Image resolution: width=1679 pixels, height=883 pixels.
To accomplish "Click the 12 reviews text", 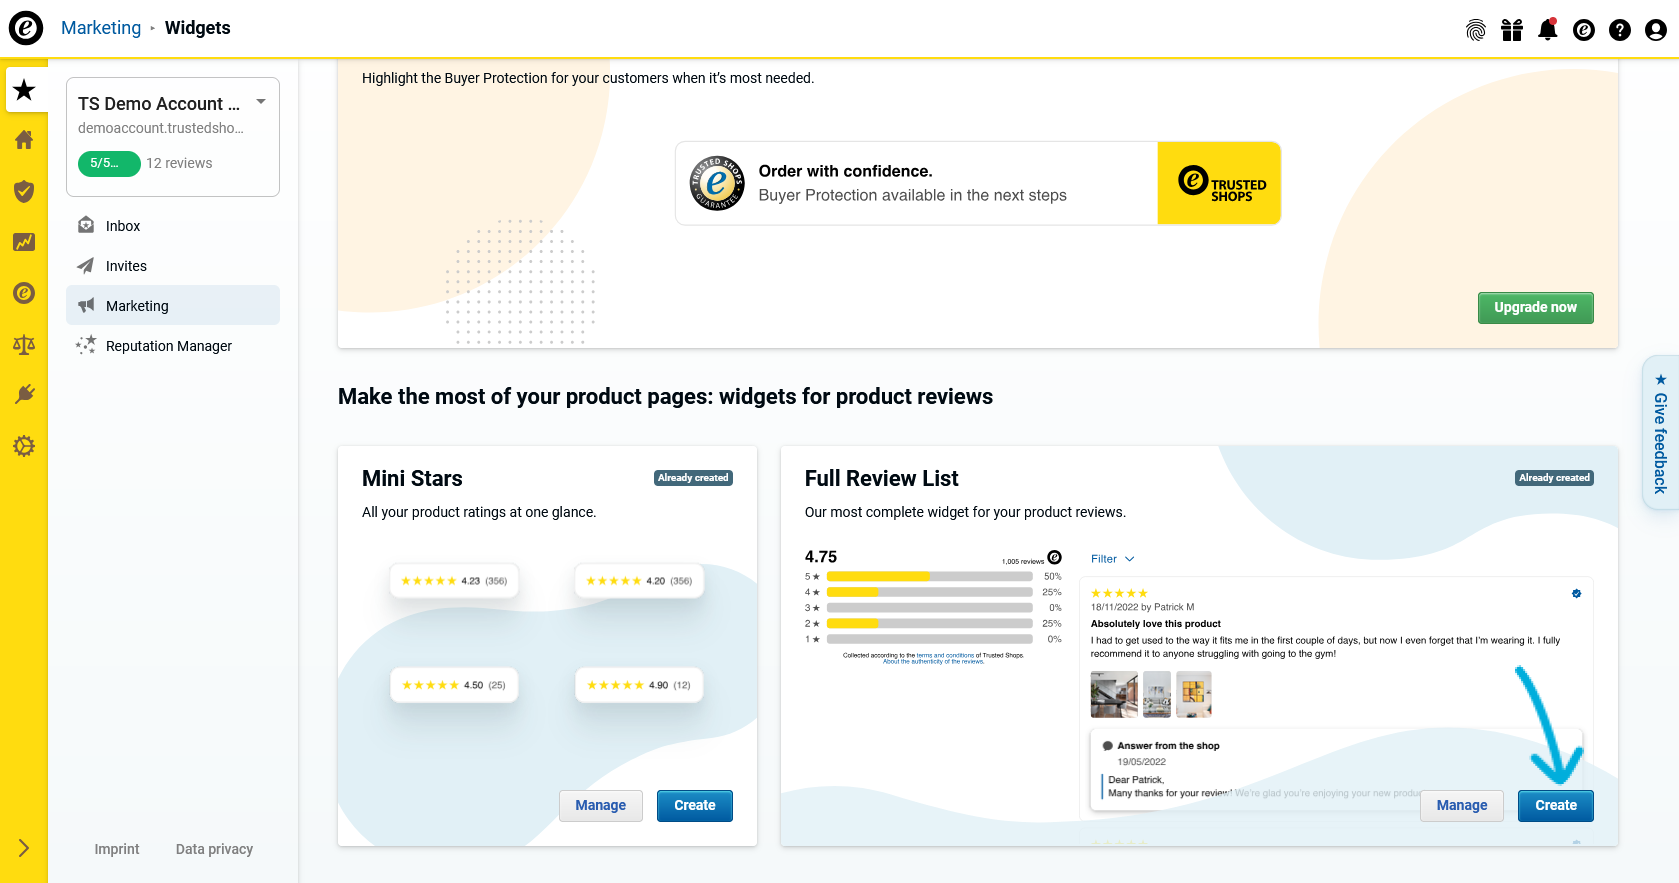I will pos(179,163).
